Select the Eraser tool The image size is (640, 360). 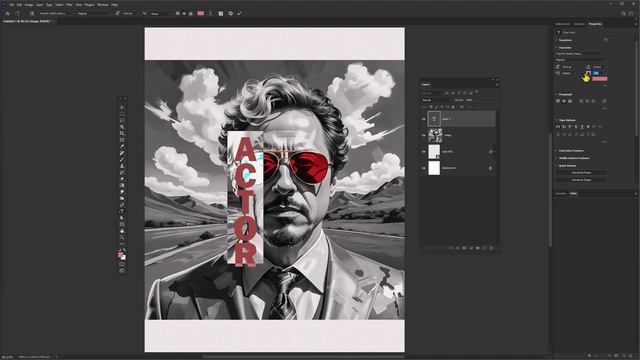[x=122, y=179]
